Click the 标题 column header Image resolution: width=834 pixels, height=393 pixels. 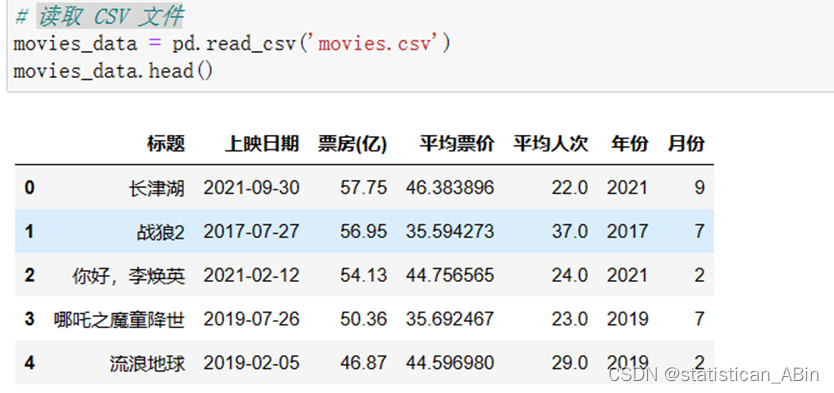pos(166,144)
